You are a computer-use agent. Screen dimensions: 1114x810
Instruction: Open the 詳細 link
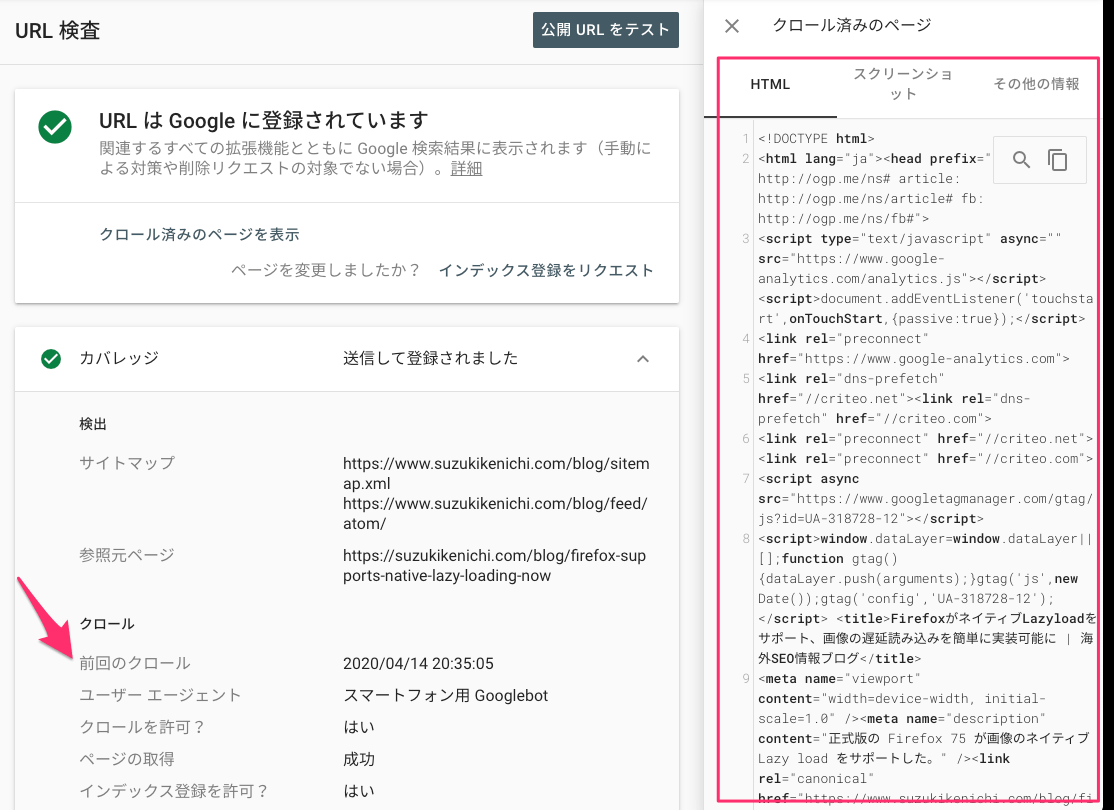(x=466, y=168)
